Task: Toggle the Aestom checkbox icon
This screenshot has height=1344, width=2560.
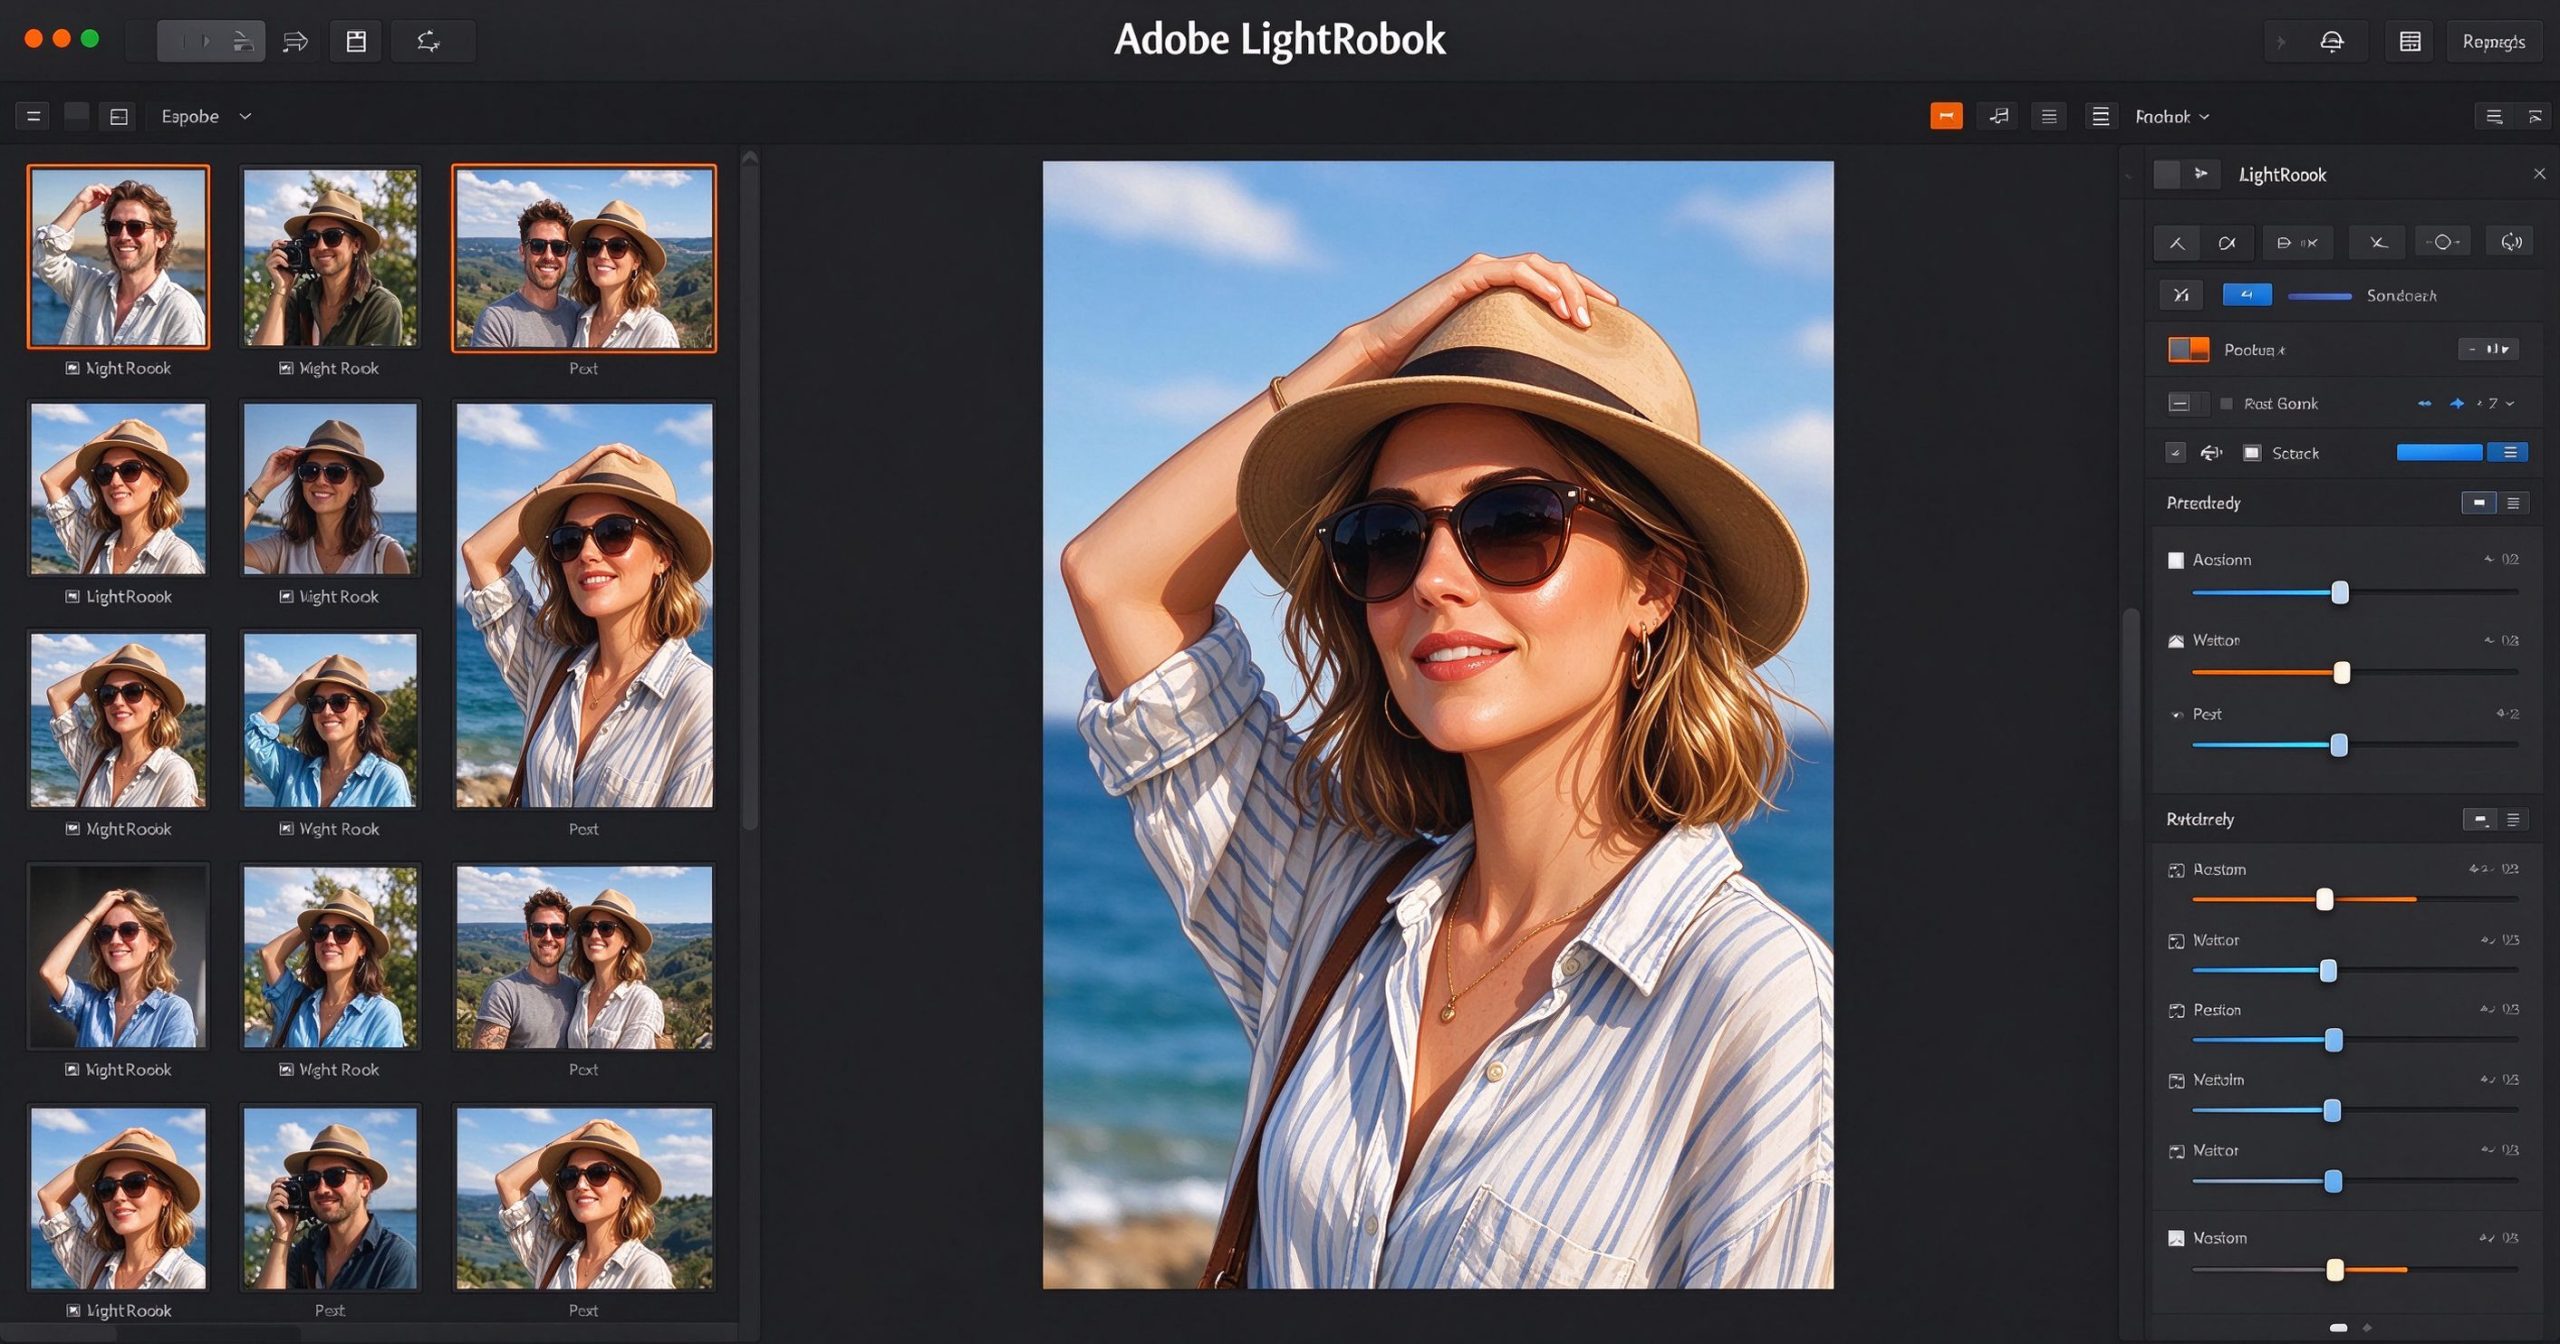Action: tap(2175, 870)
